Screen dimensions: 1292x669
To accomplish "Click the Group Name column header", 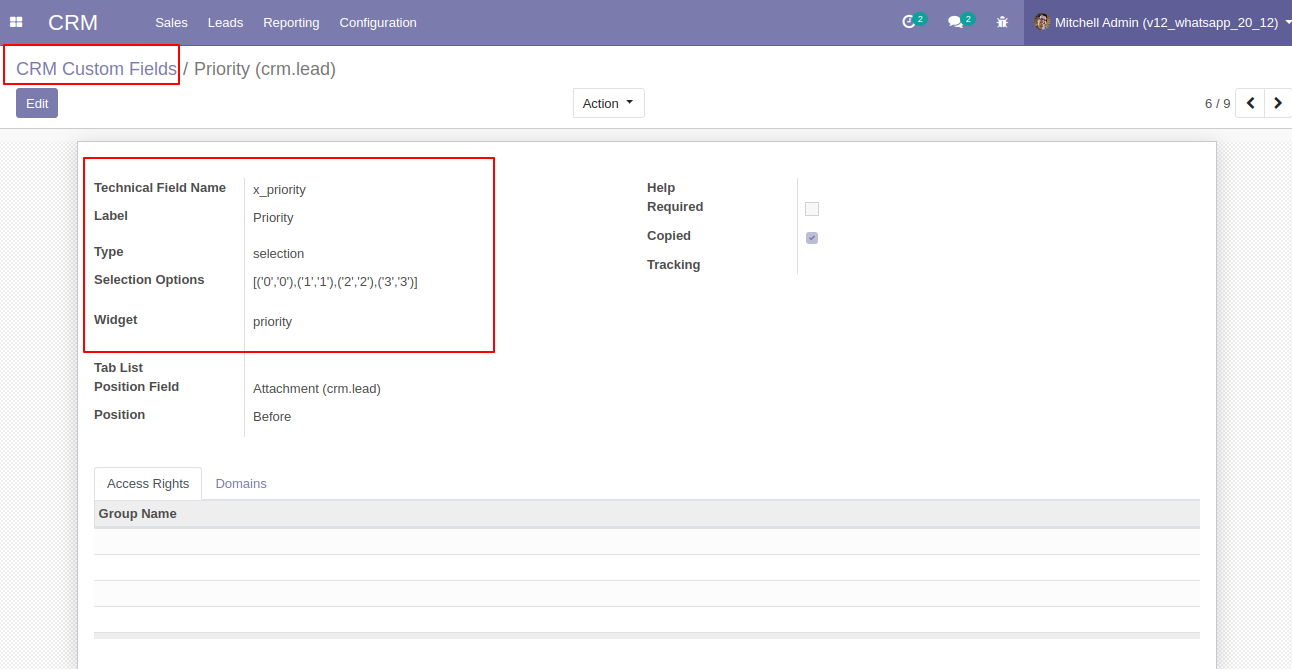I will (137, 513).
